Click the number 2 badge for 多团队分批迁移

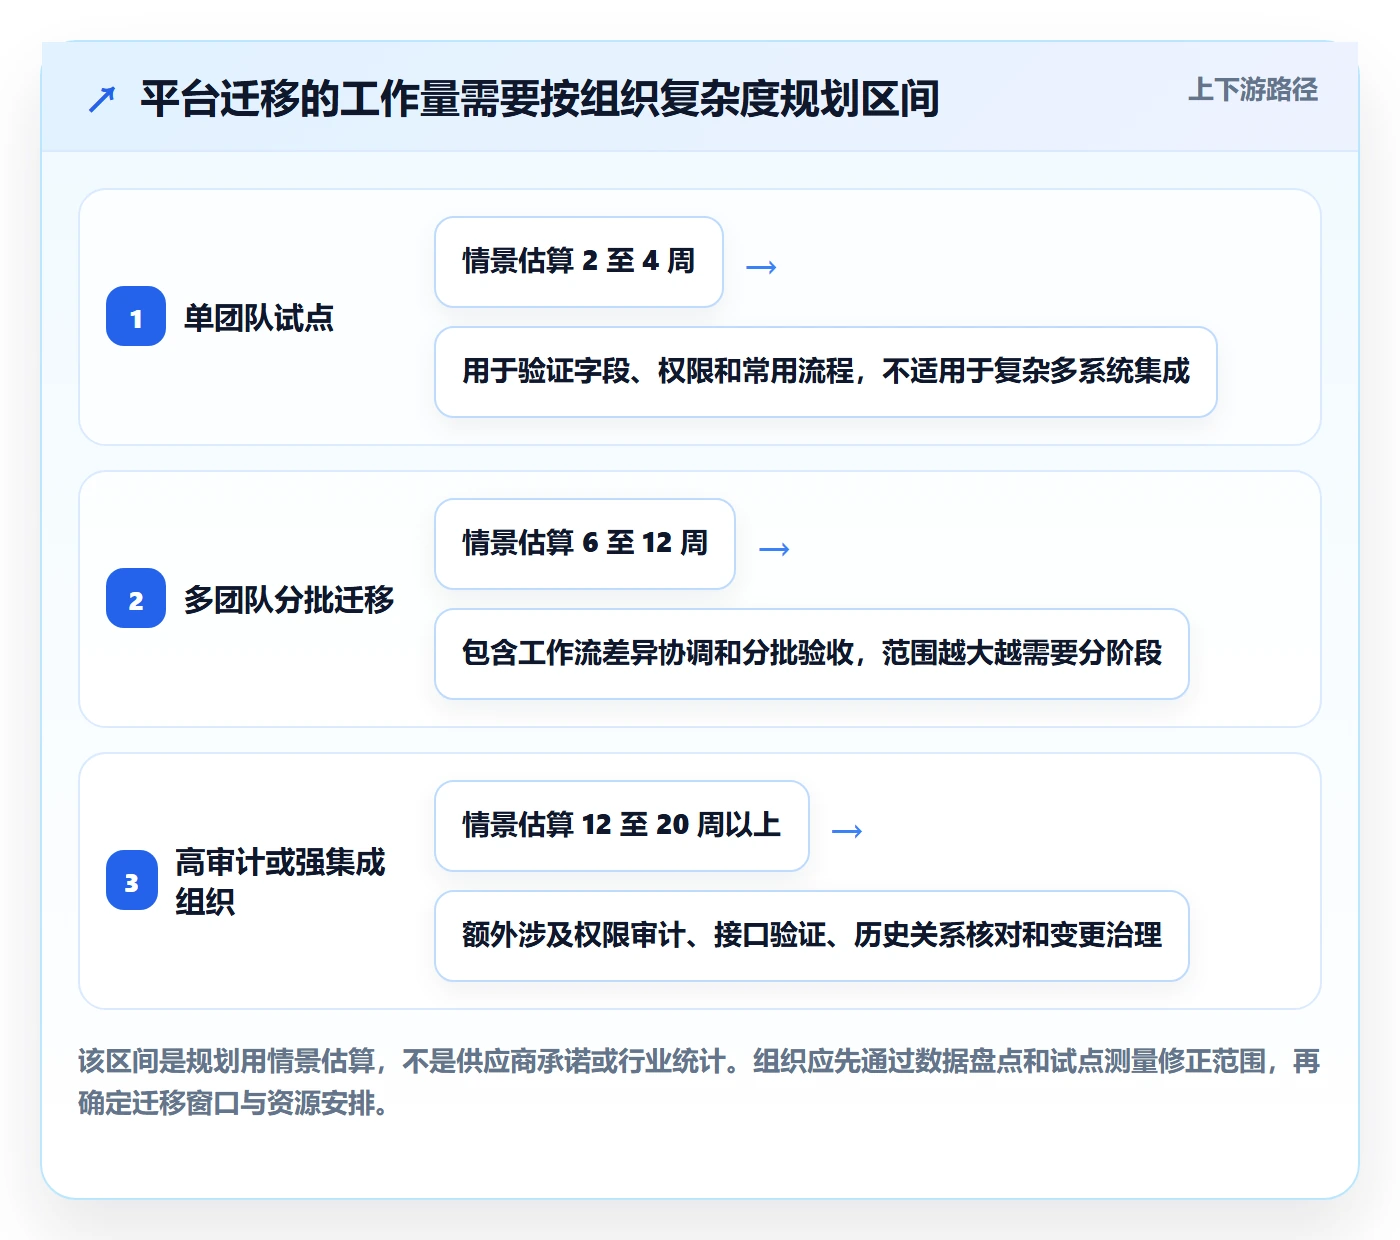pyautogui.click(x=136, y=598)
